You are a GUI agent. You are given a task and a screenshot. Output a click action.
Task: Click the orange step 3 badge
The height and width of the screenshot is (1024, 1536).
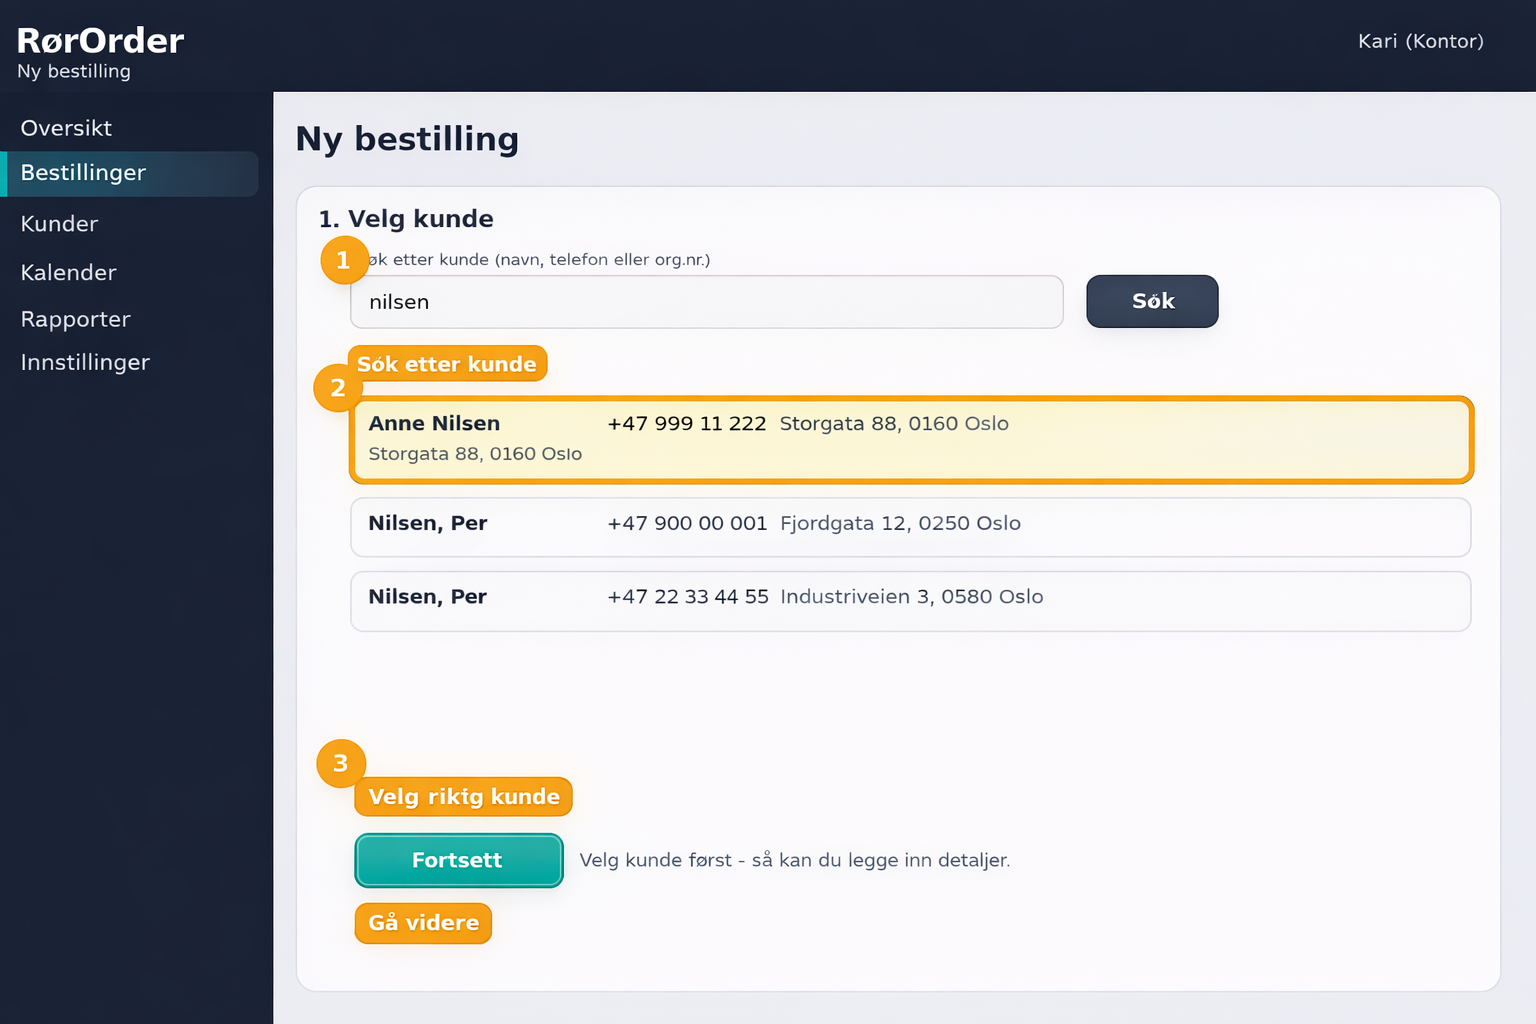(341, 763)
